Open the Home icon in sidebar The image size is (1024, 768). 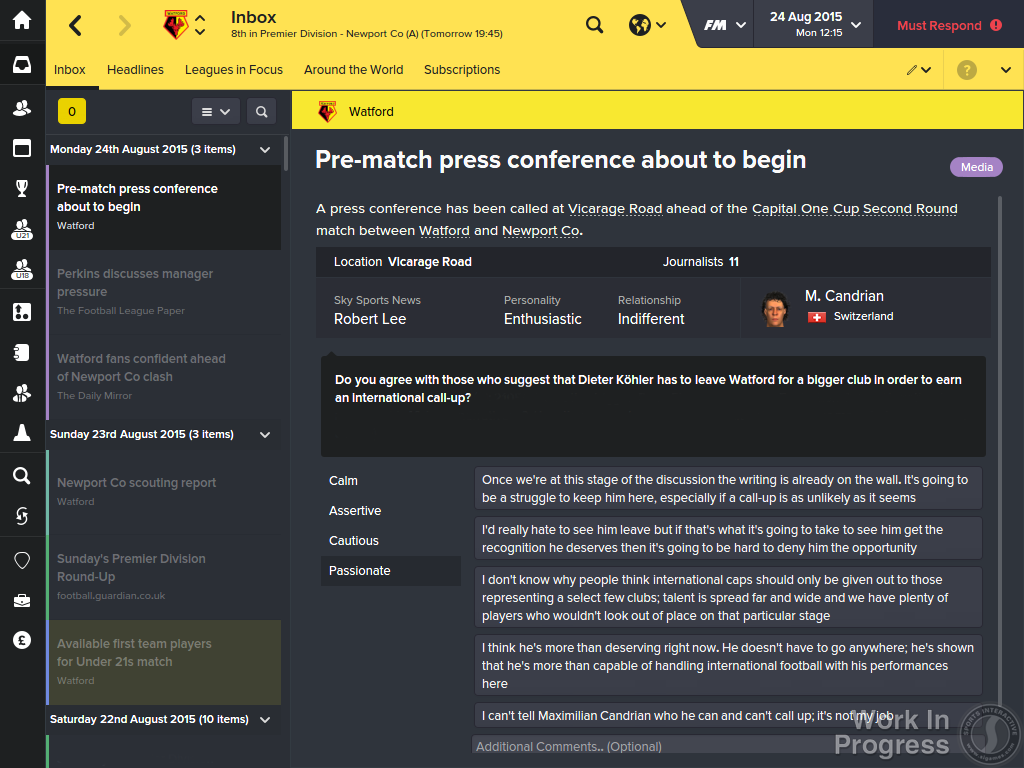tap(22, 20)
